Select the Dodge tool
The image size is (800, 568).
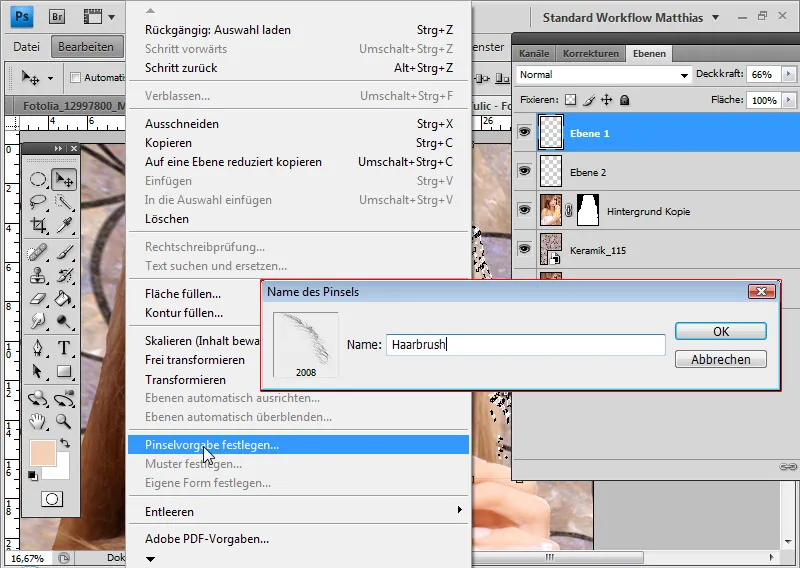coord(64,321)
